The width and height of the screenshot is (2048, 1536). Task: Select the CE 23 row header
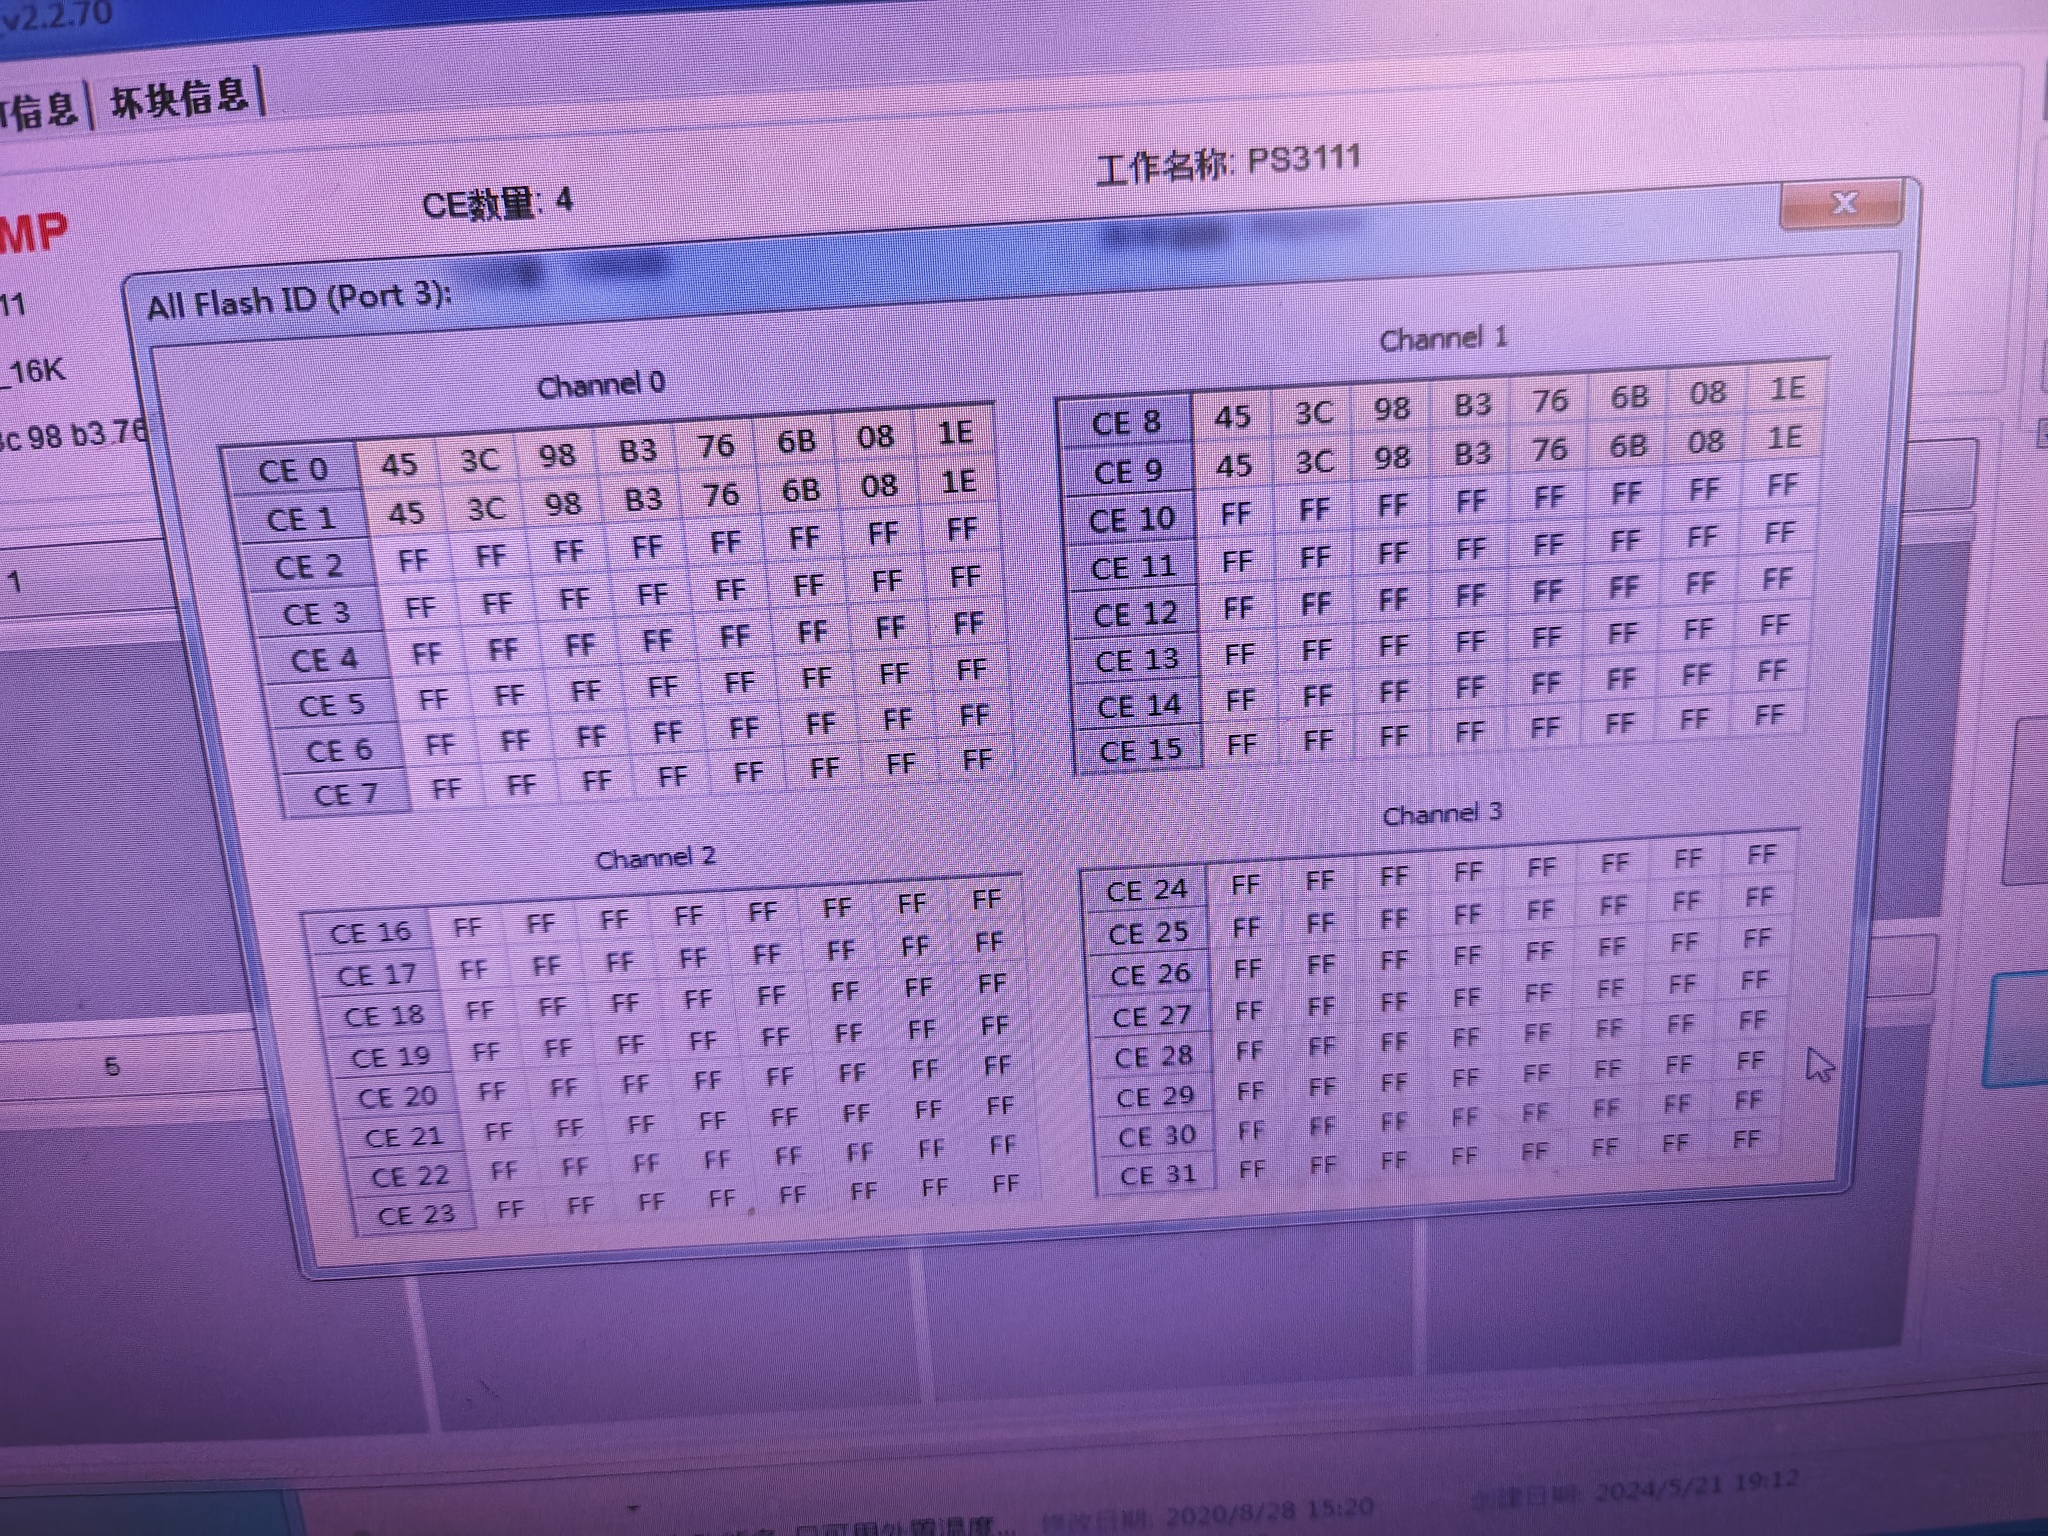click(x=415, y=1215)
